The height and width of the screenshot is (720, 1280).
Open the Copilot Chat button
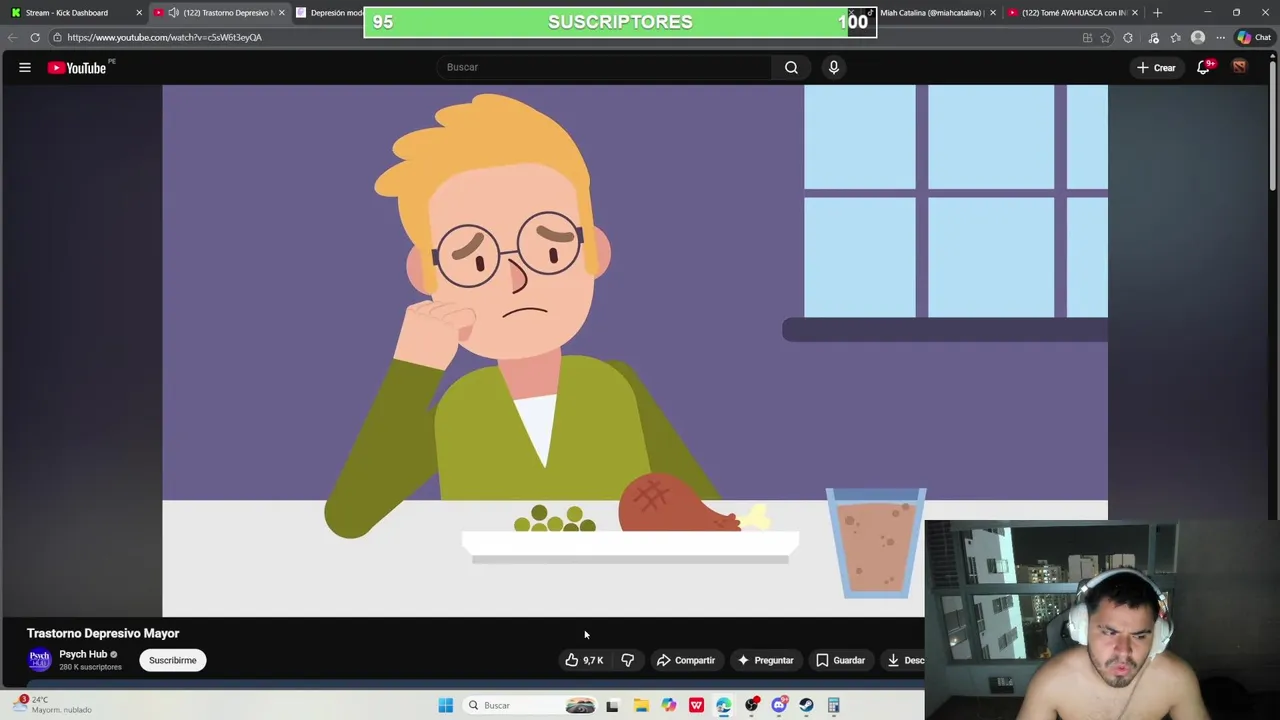point(1253,37)
